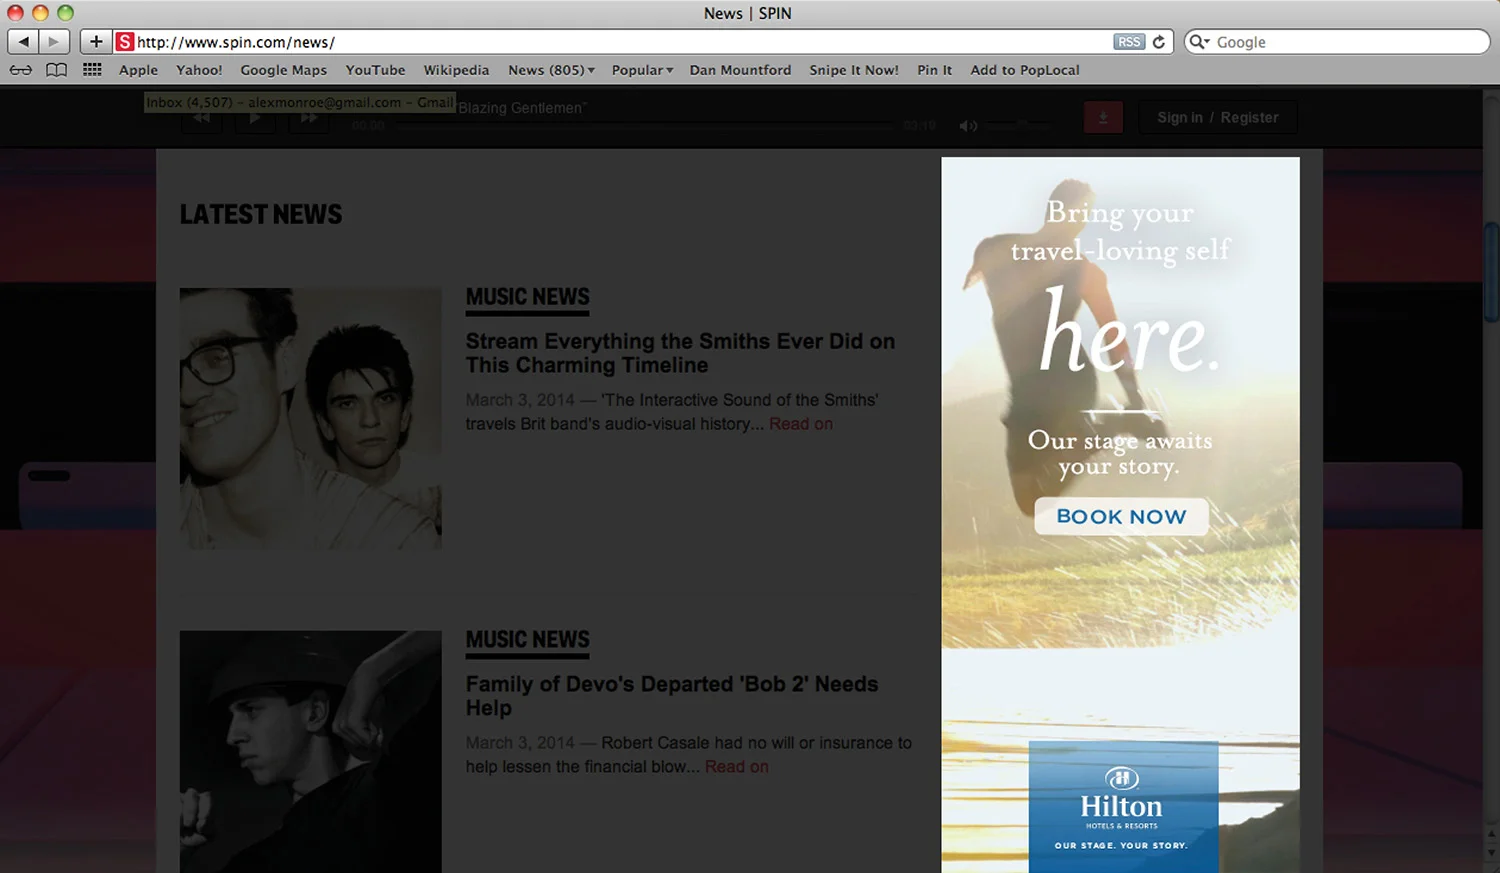This screenshot has height=873, width=1500.
Task: Click the Snipe It Now! bookmarklet
Action: click(854, 70)
